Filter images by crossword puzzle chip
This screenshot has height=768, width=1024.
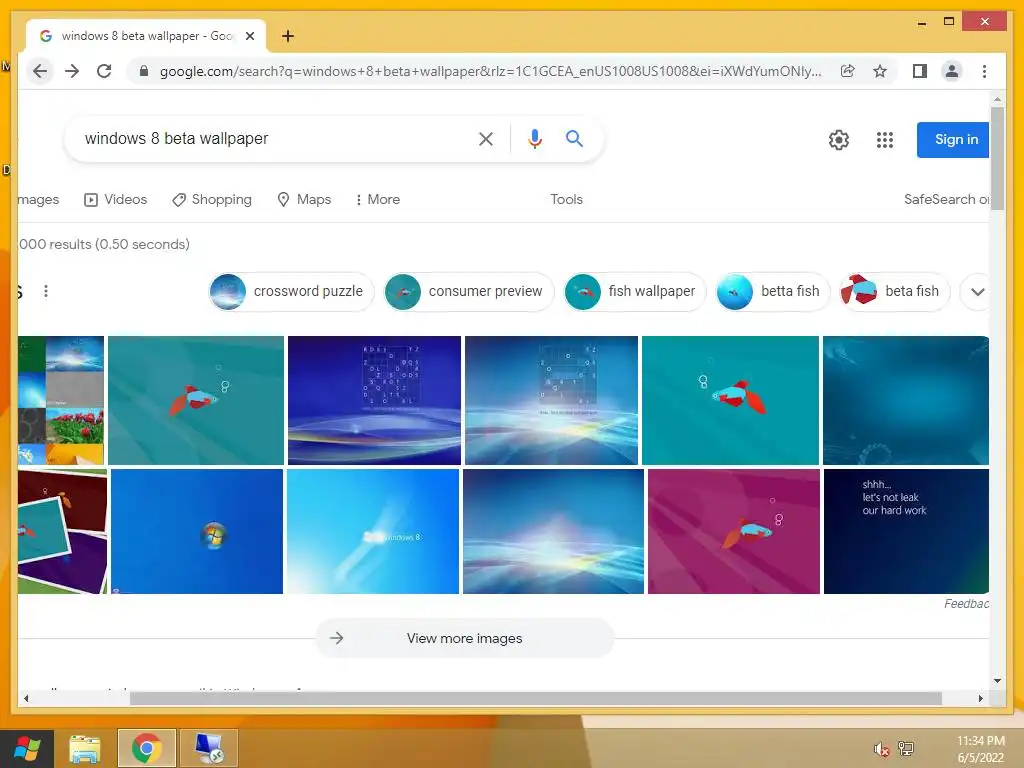pos(291,291)
